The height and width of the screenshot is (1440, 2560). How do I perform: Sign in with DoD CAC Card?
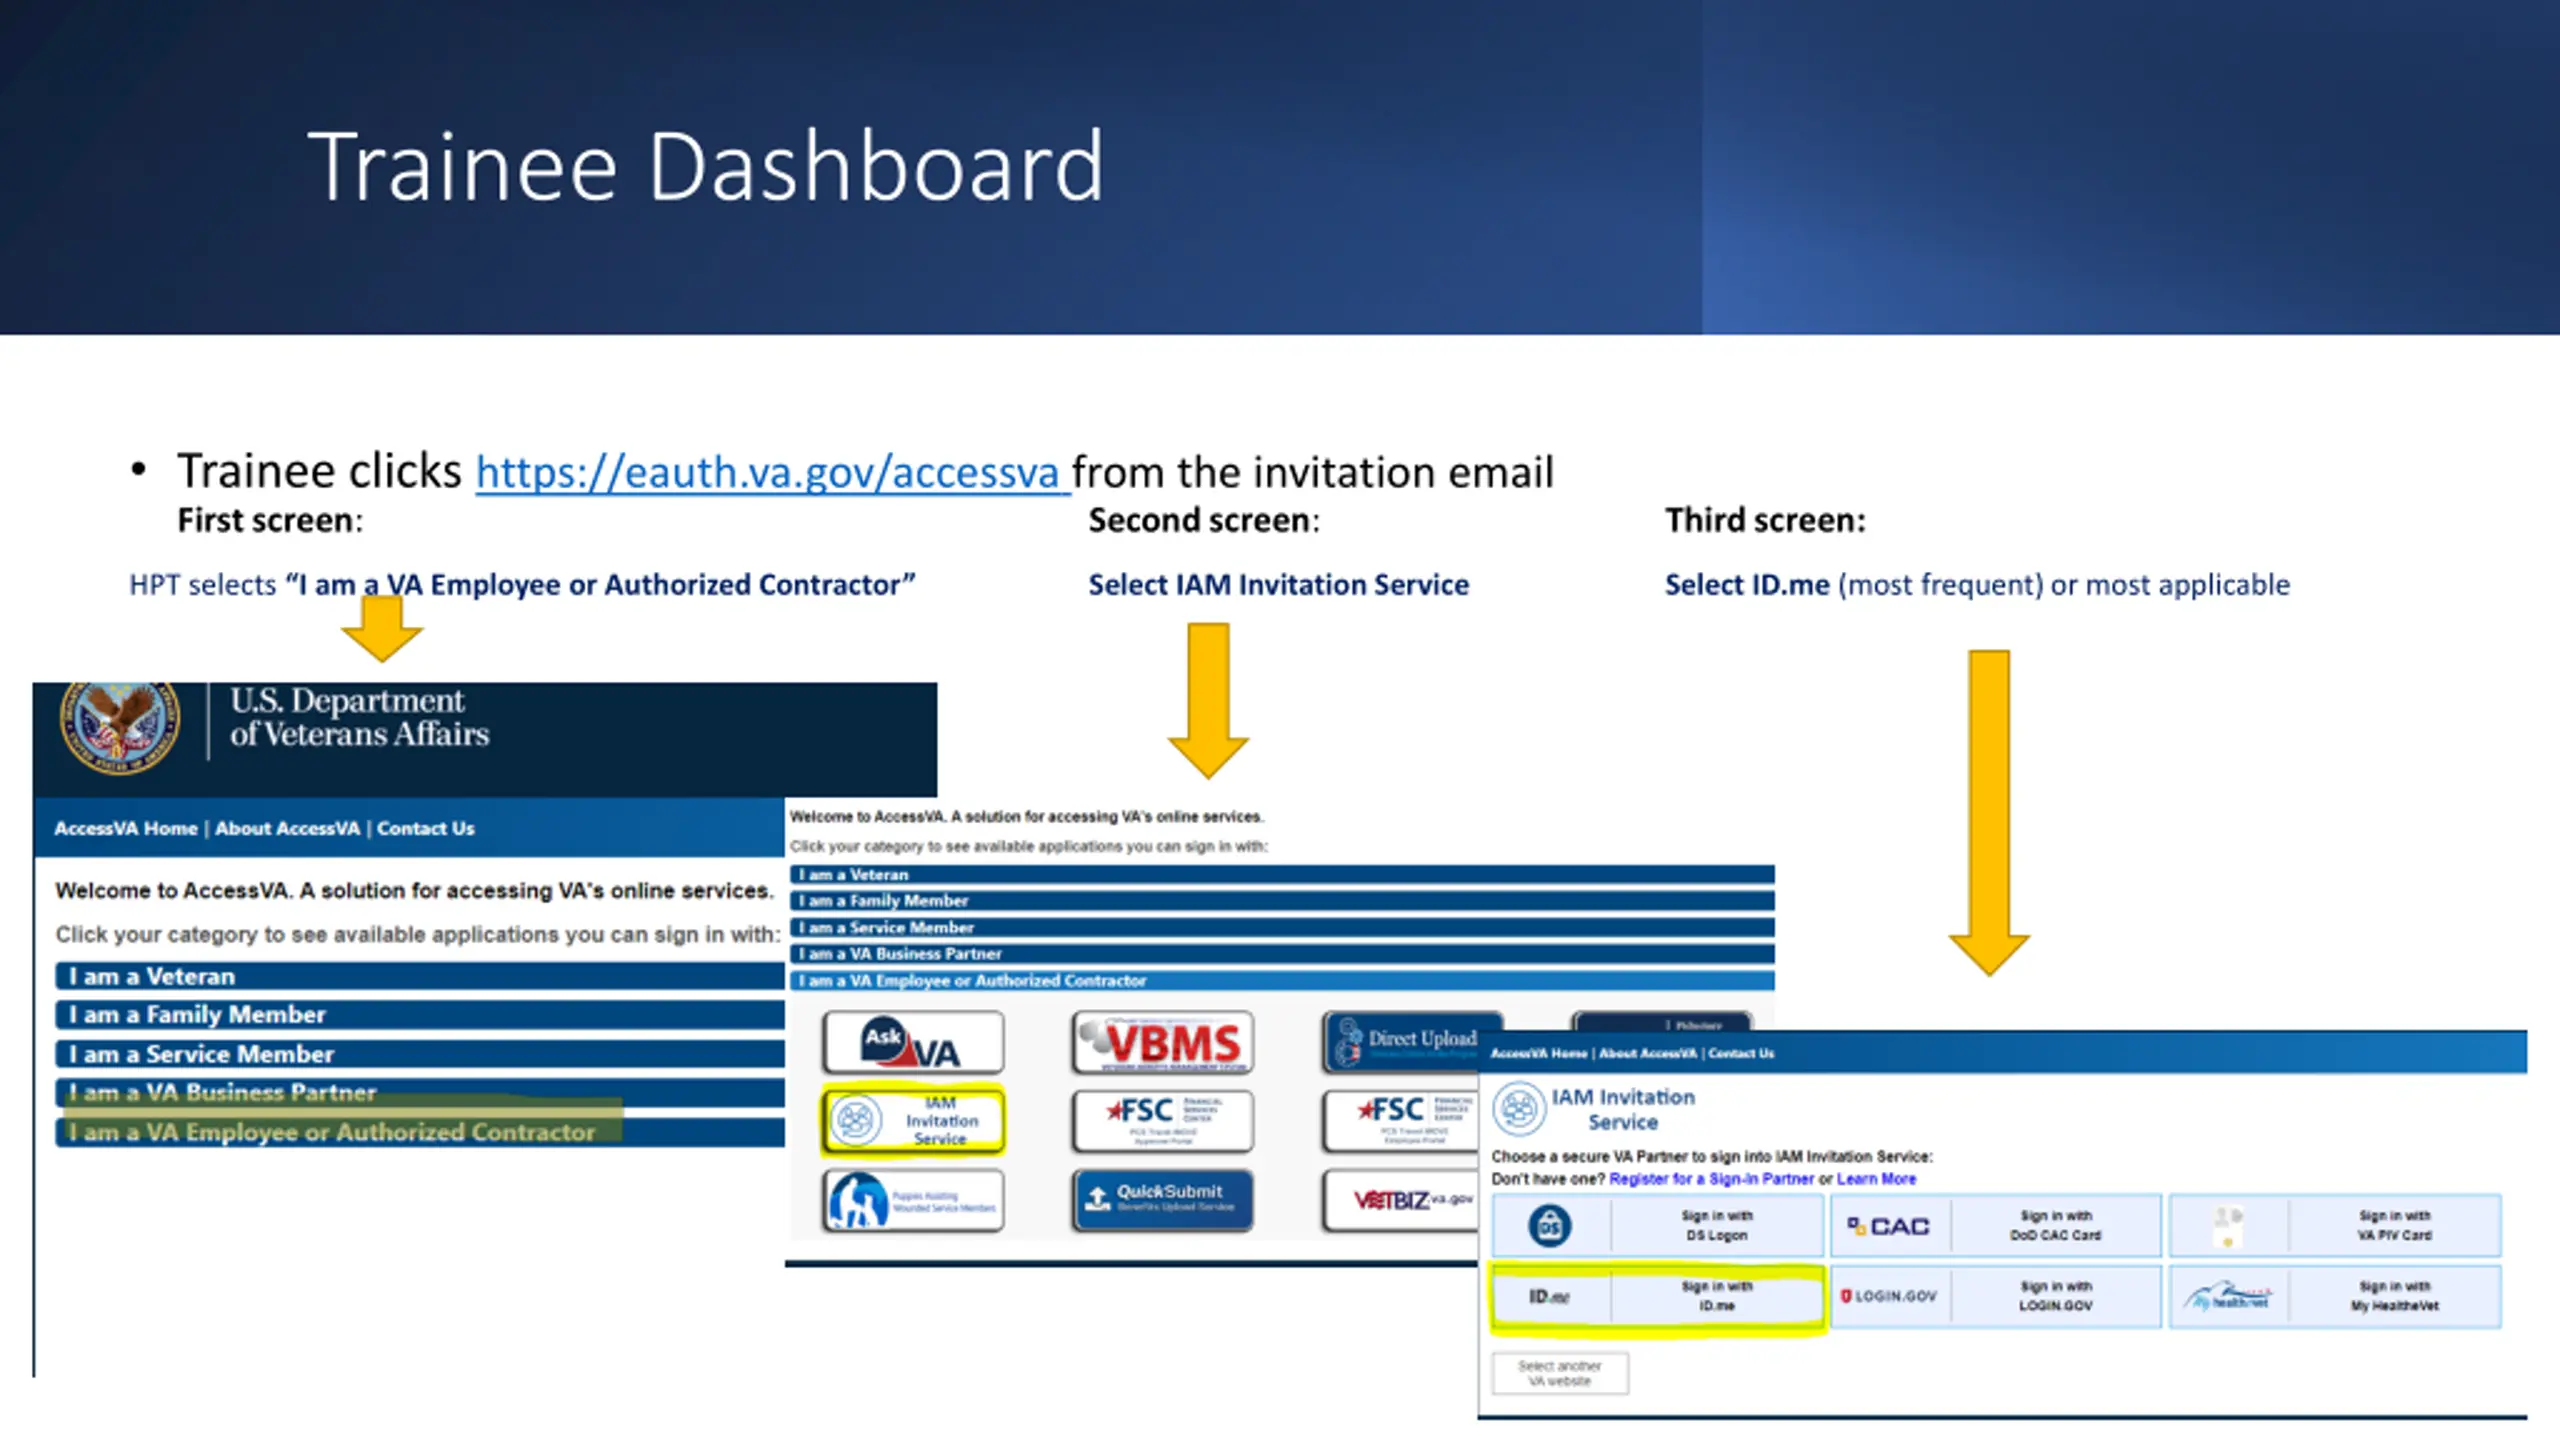pos(1996,1226)
